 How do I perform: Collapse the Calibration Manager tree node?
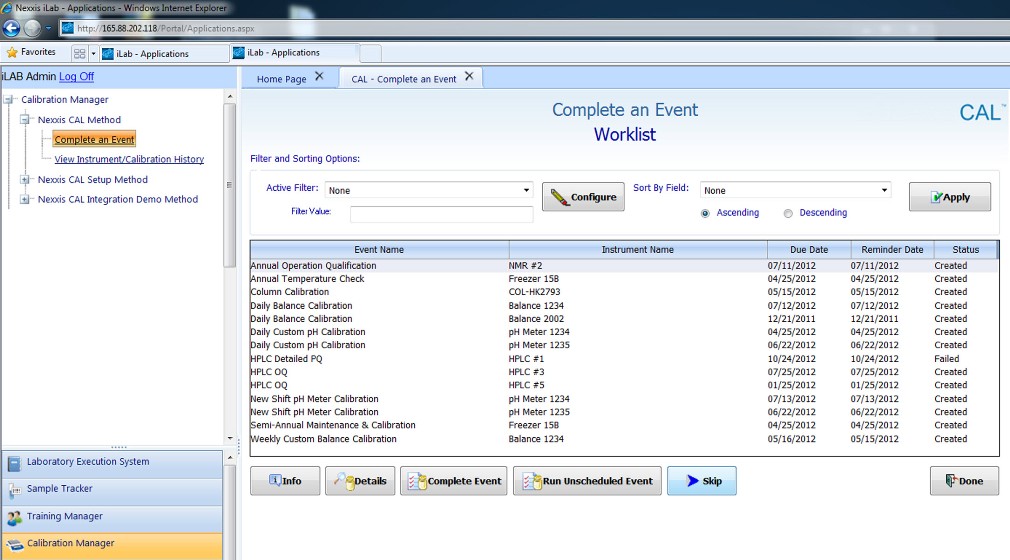click(x=9, y=100)
